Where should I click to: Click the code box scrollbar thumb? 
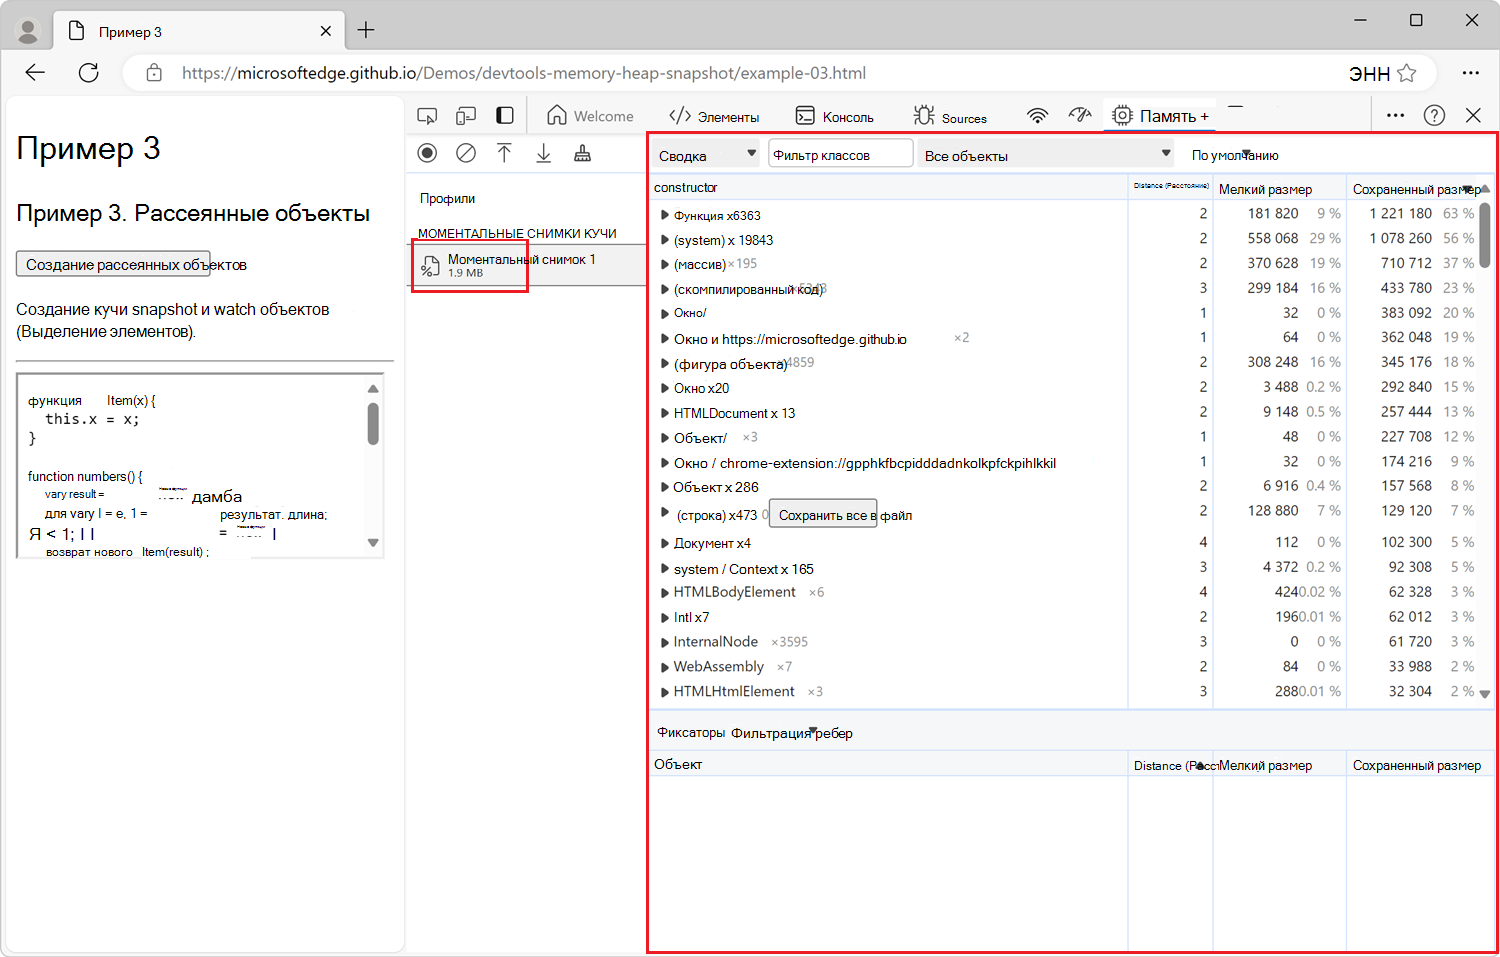(x=373, y=423)
